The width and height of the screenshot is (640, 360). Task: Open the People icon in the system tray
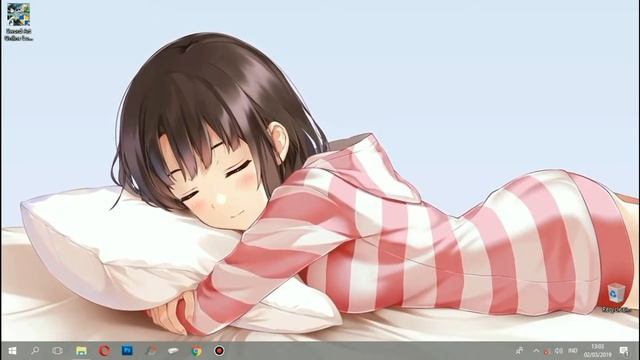point(519,351)
